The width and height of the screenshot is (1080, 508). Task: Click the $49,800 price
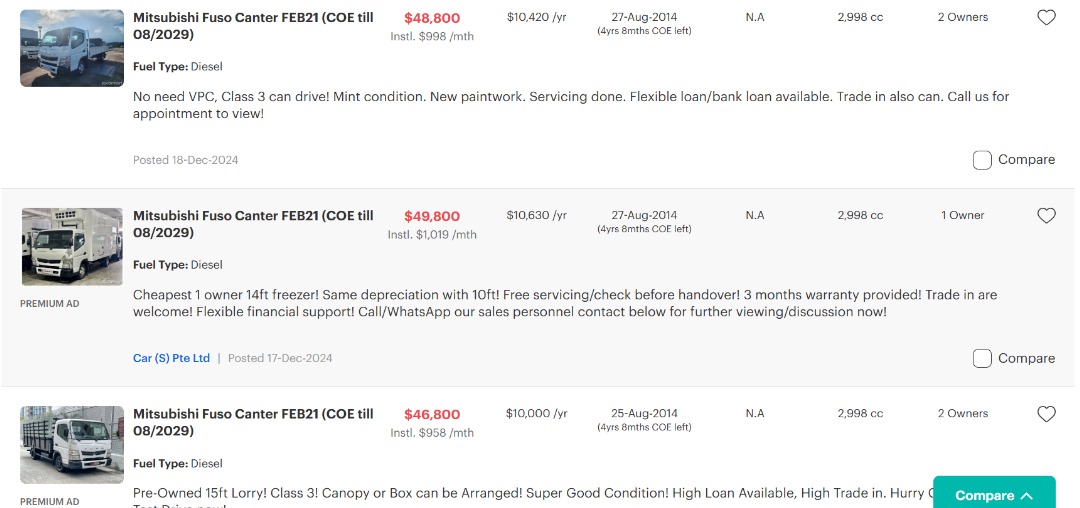[x=432, y=216]
